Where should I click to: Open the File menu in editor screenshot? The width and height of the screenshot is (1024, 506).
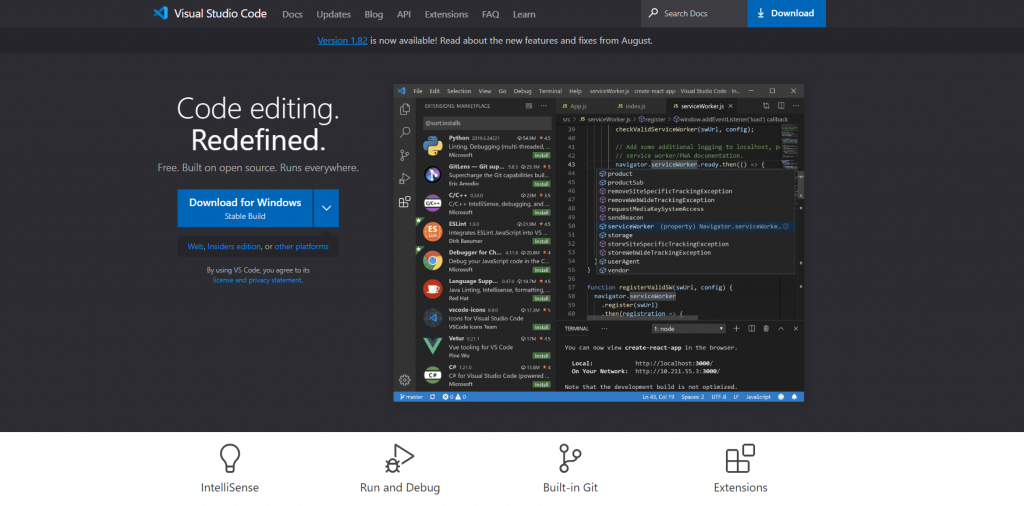tap(418, 91)
